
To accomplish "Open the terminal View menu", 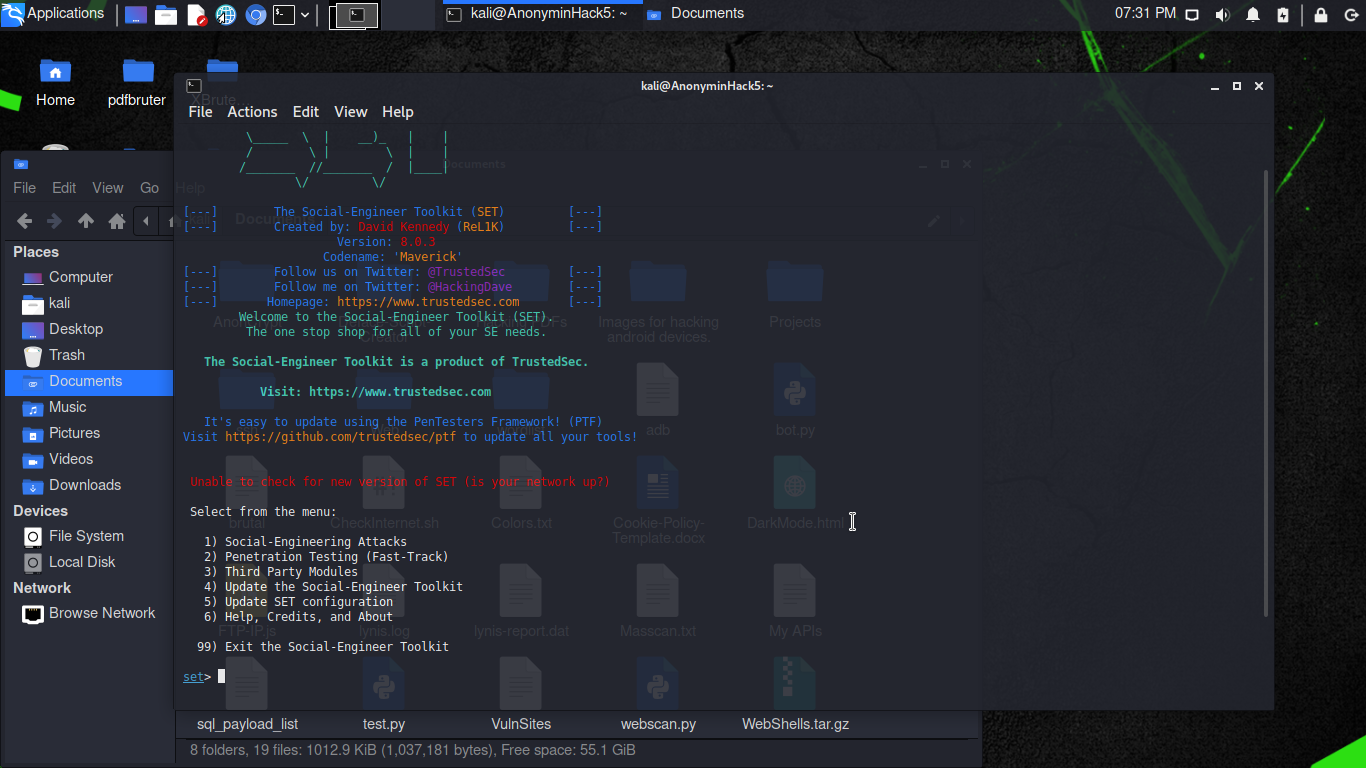I will click(351, 112).
